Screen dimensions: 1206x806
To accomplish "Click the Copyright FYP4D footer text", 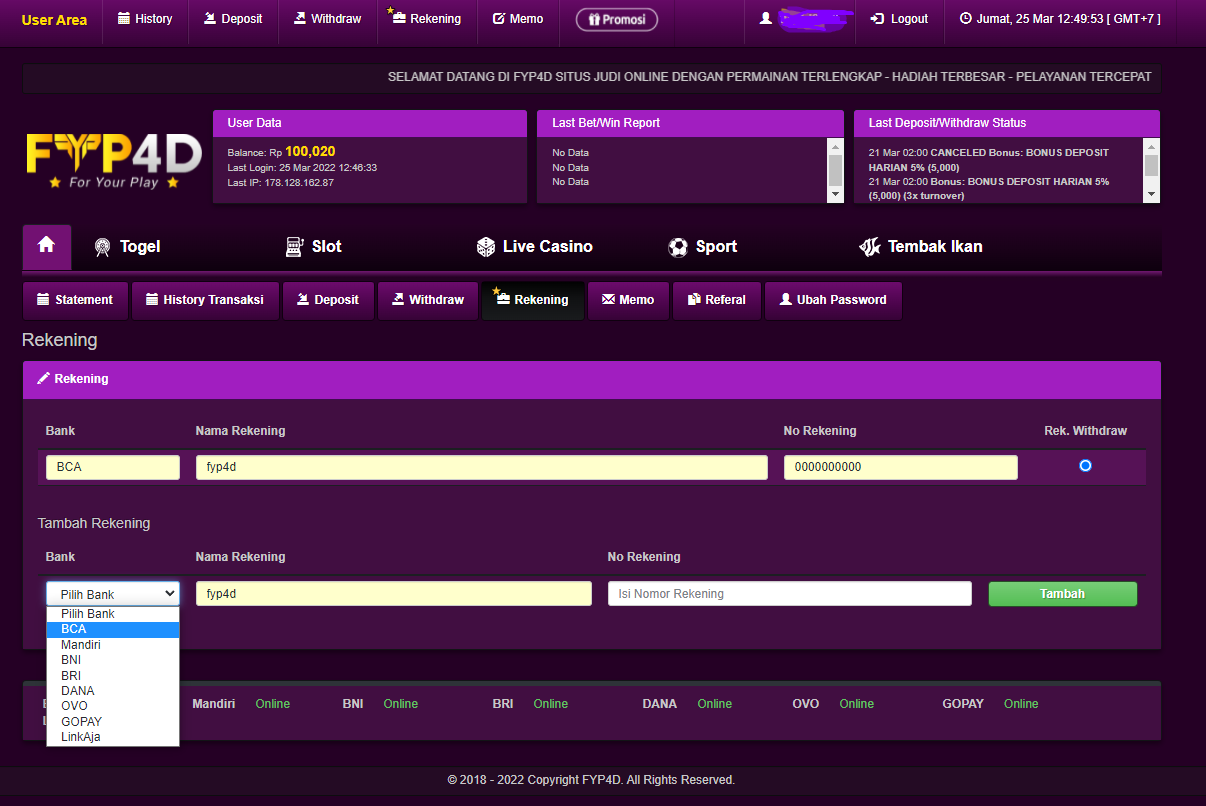I will coord(591,780).
